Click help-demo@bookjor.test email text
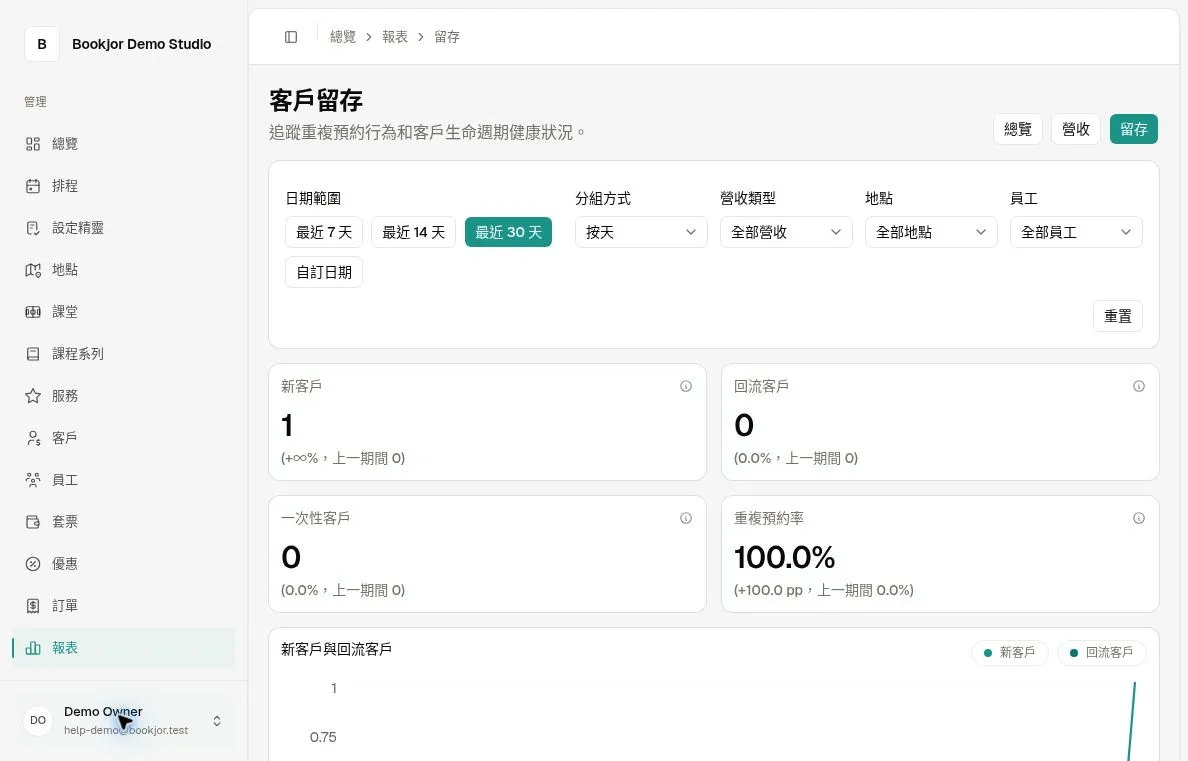Image resolution: width=1188 pixels, height=761 pixels. pos(126,731)
